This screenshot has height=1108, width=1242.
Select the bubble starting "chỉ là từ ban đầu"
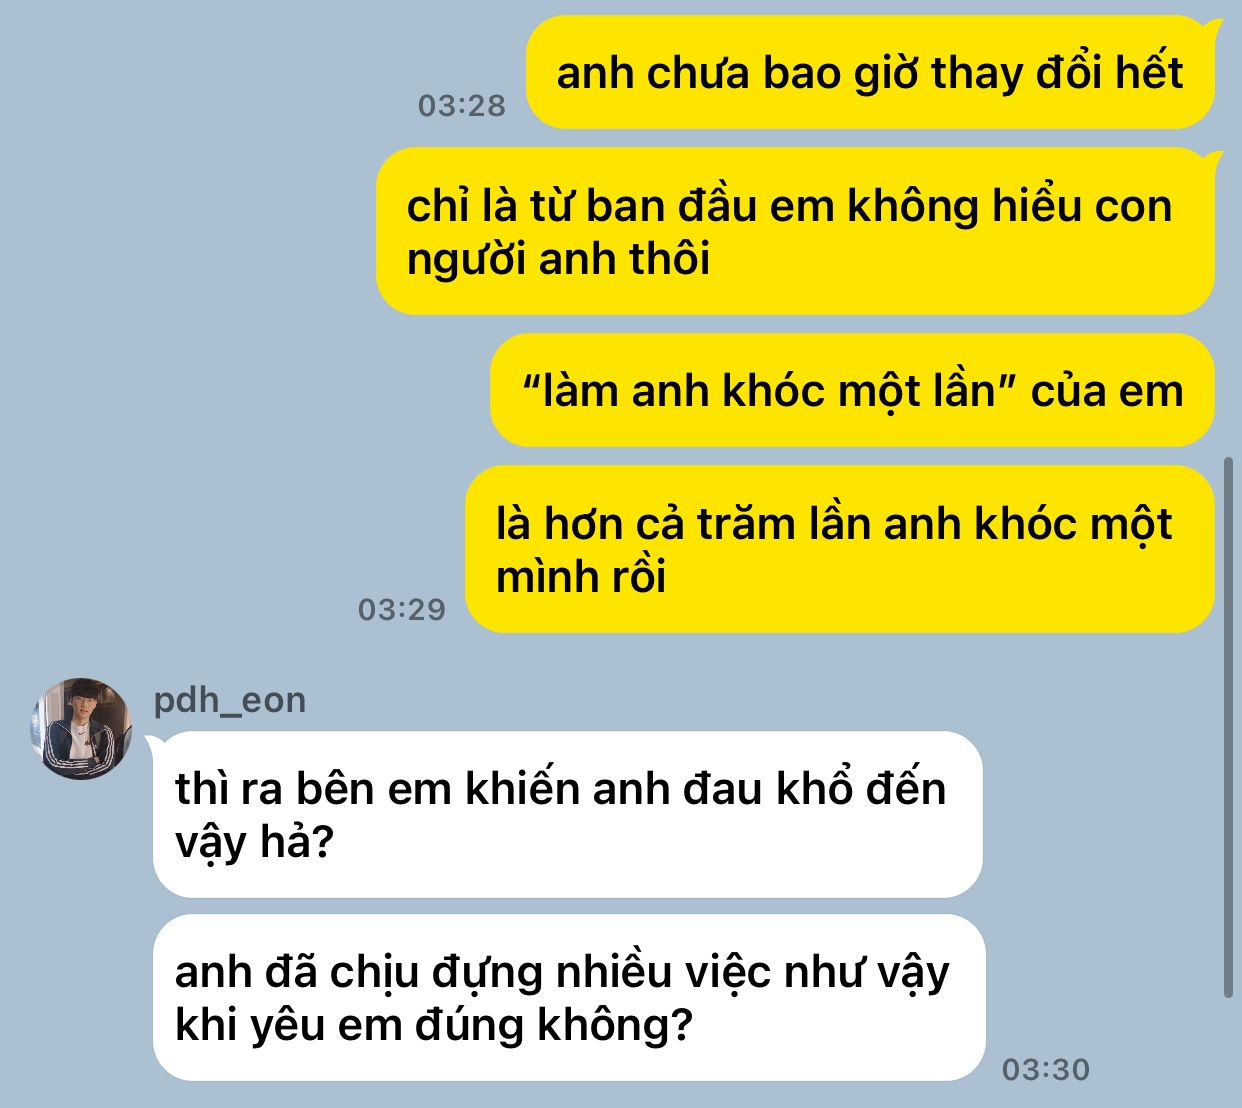(x=795, y=231)
